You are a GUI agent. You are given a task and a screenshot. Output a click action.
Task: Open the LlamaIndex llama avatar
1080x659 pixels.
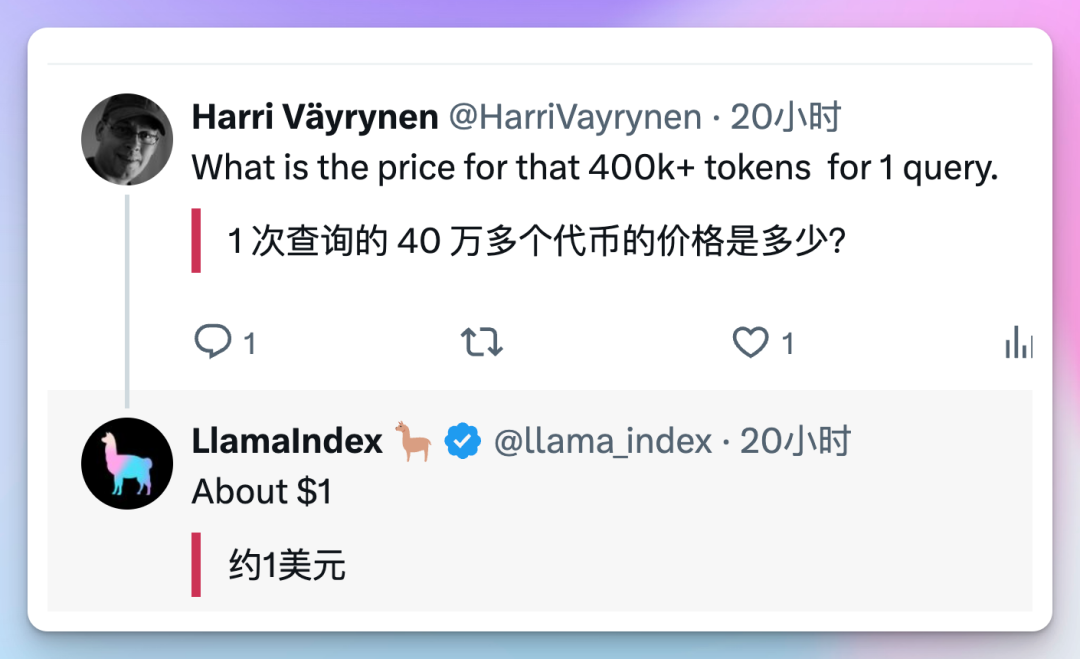127,463
